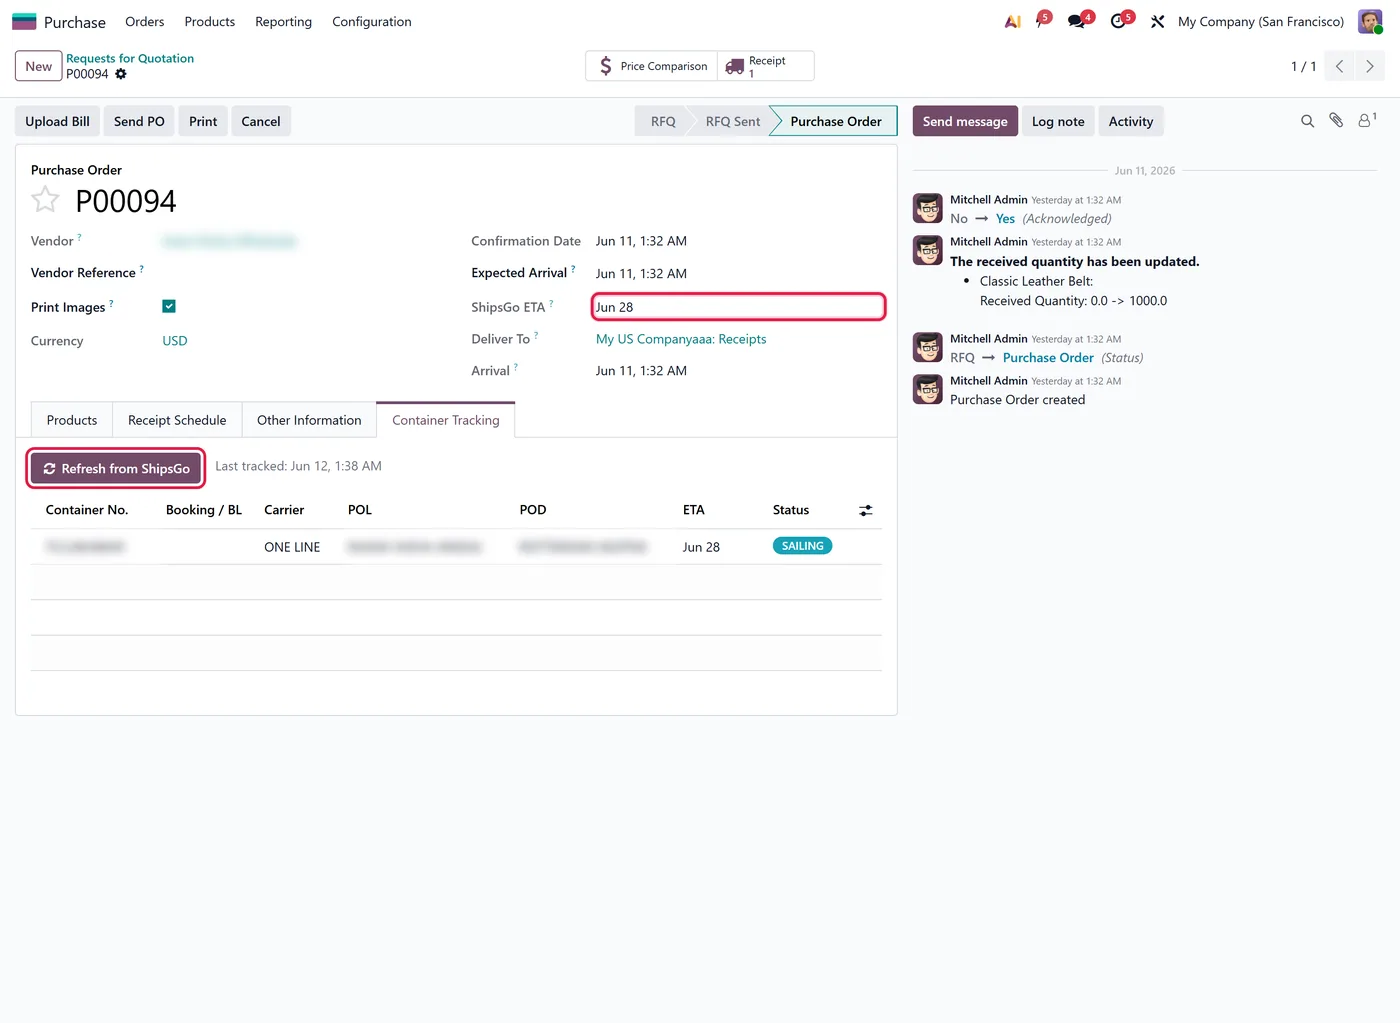Screen dimensions: 1400x1023
Task: Open the Products menu
Action: click(x=210, y=21)
